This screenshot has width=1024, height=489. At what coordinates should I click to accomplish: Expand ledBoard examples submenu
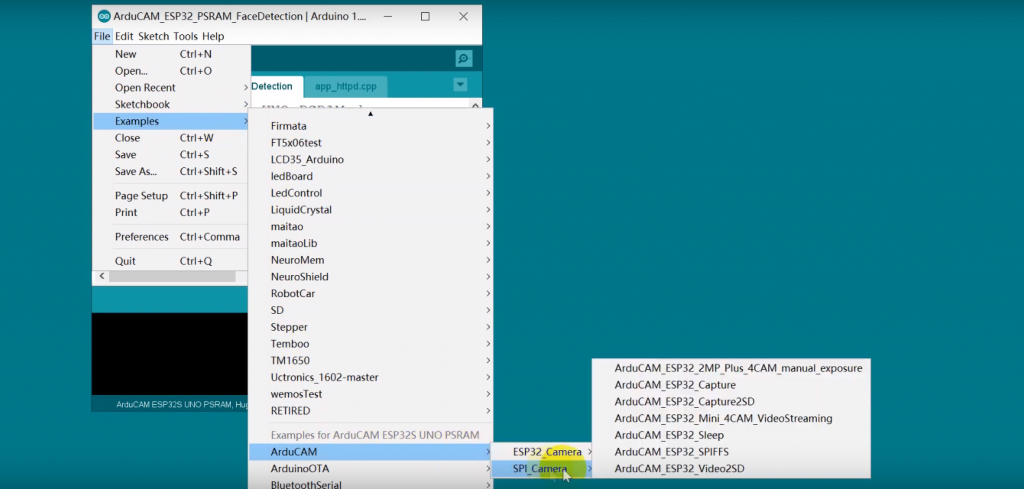pos(371,176)
